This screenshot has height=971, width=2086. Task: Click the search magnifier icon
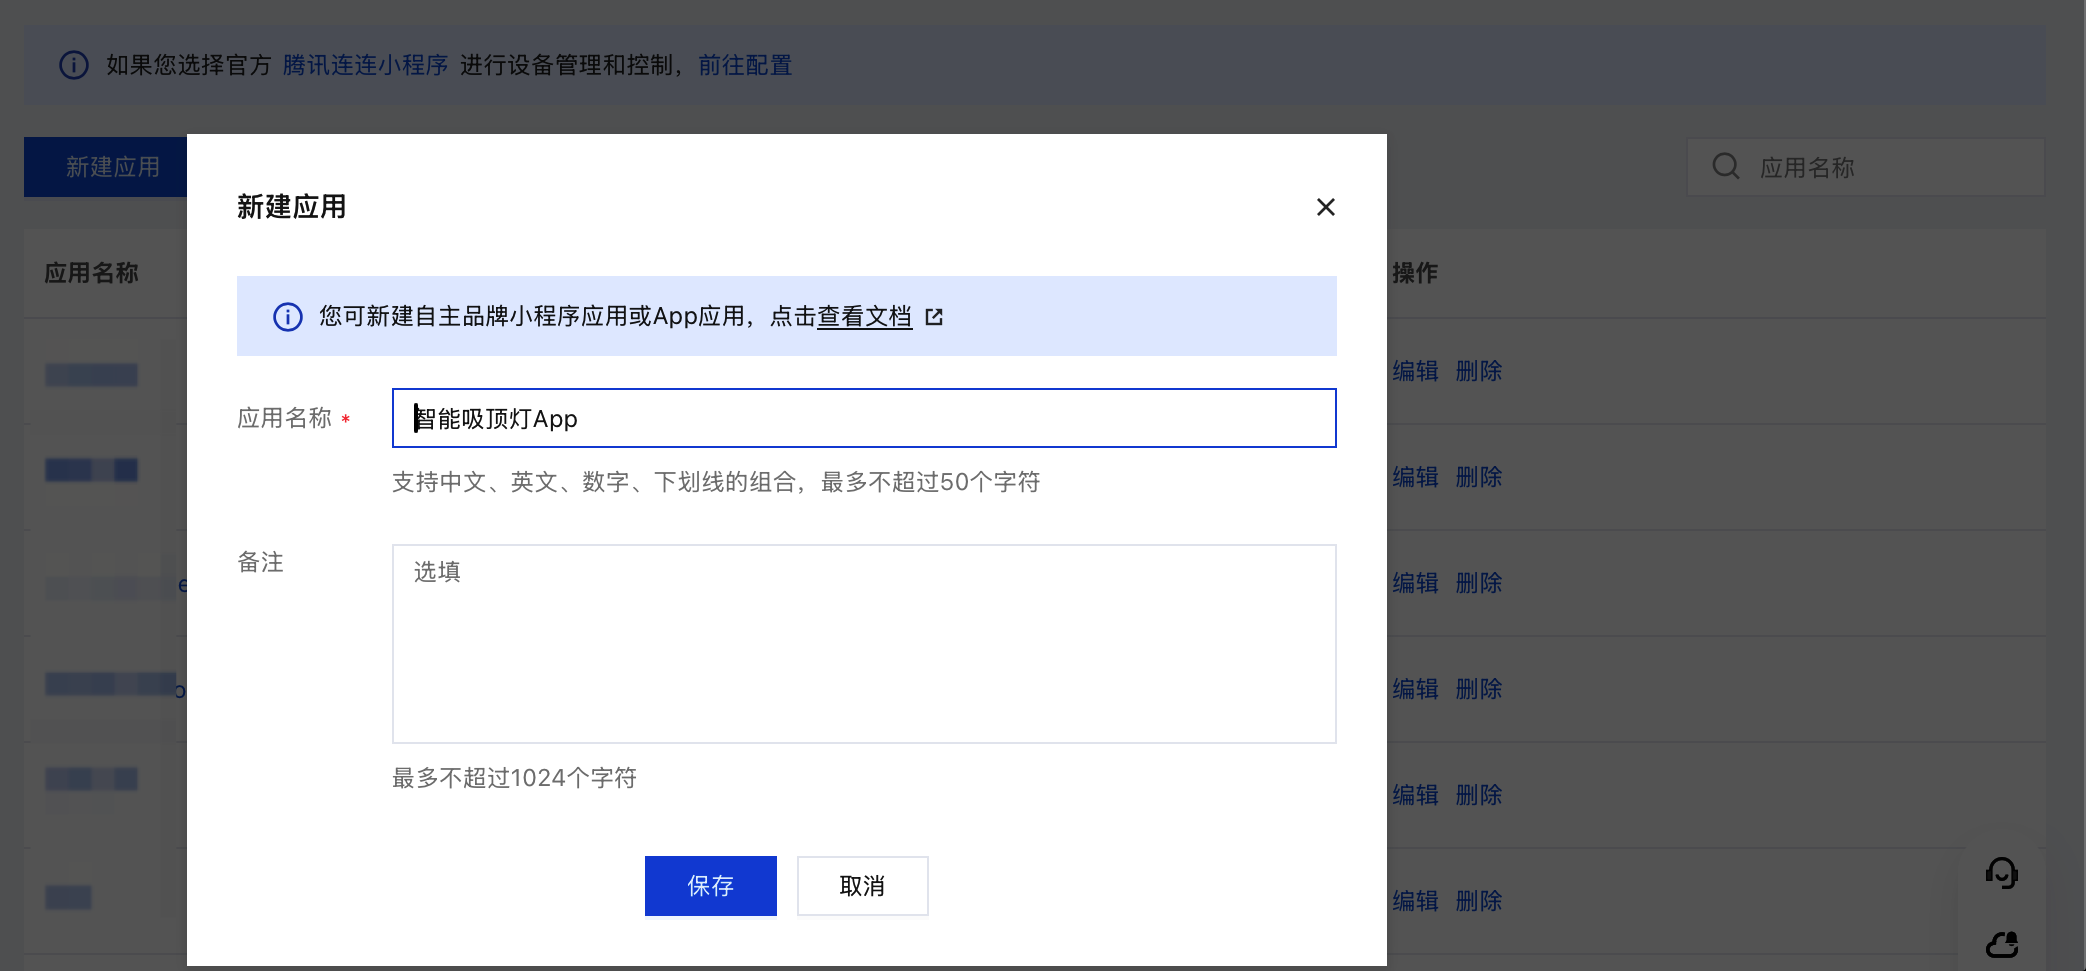click(1726, 166)
